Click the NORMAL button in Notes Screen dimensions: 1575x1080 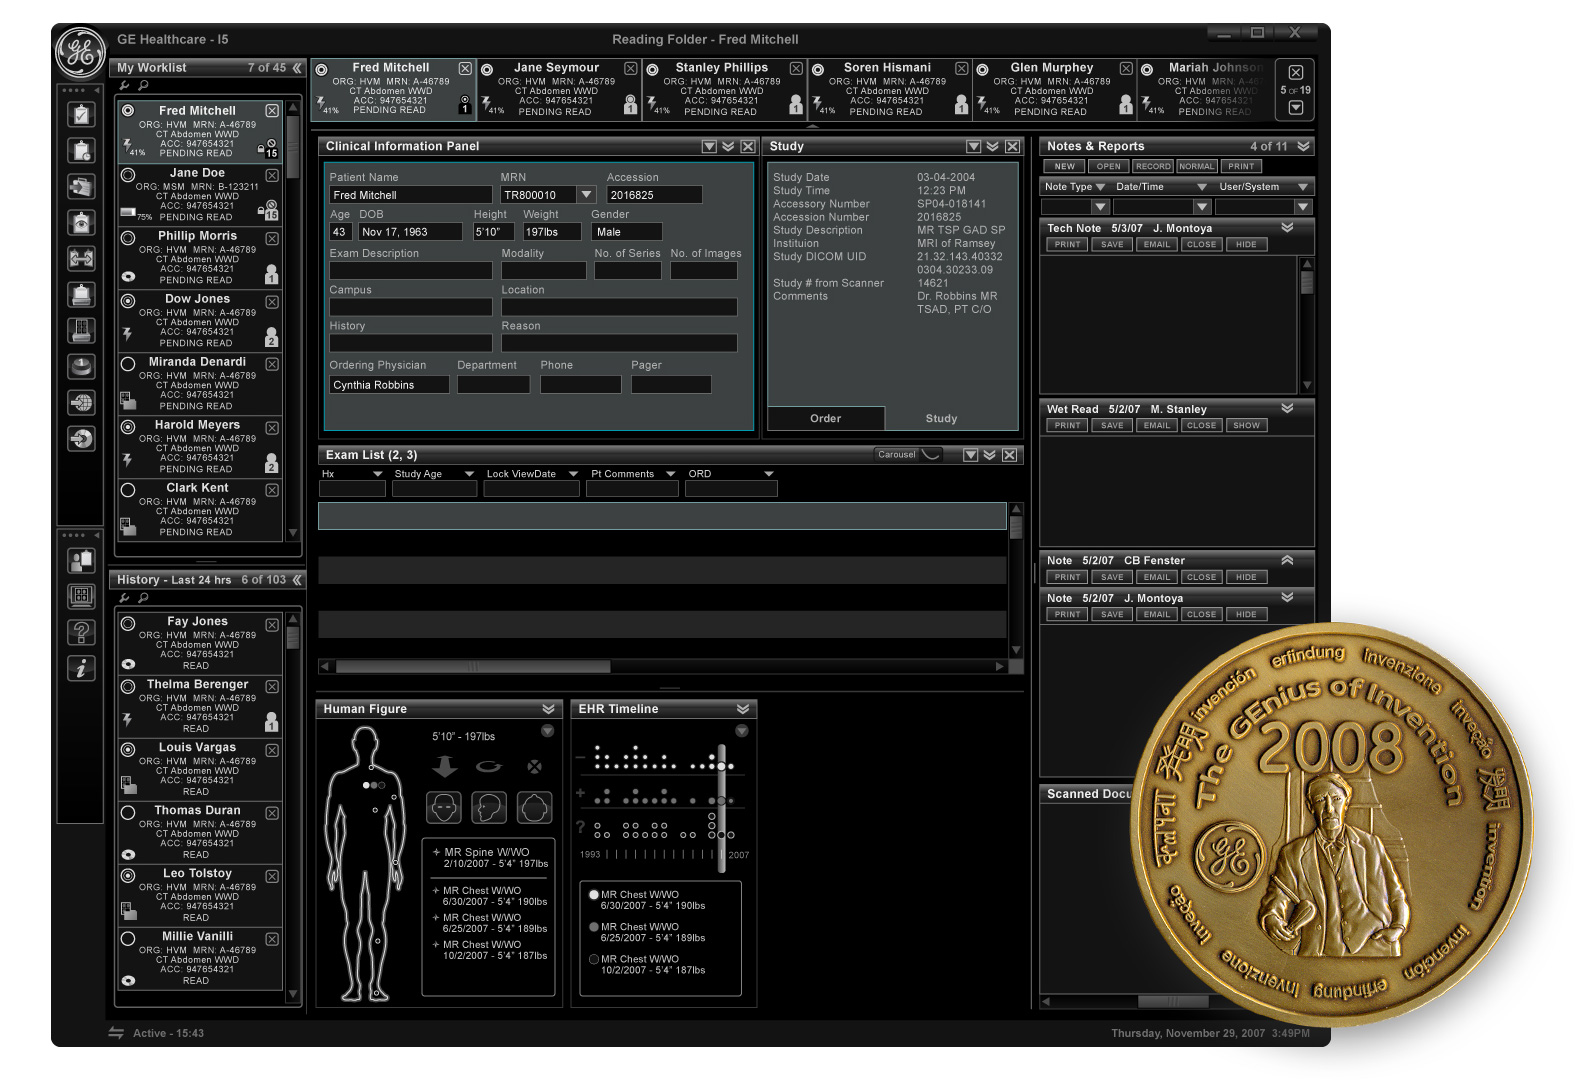pyautogui.click(x=1196, y=166)
